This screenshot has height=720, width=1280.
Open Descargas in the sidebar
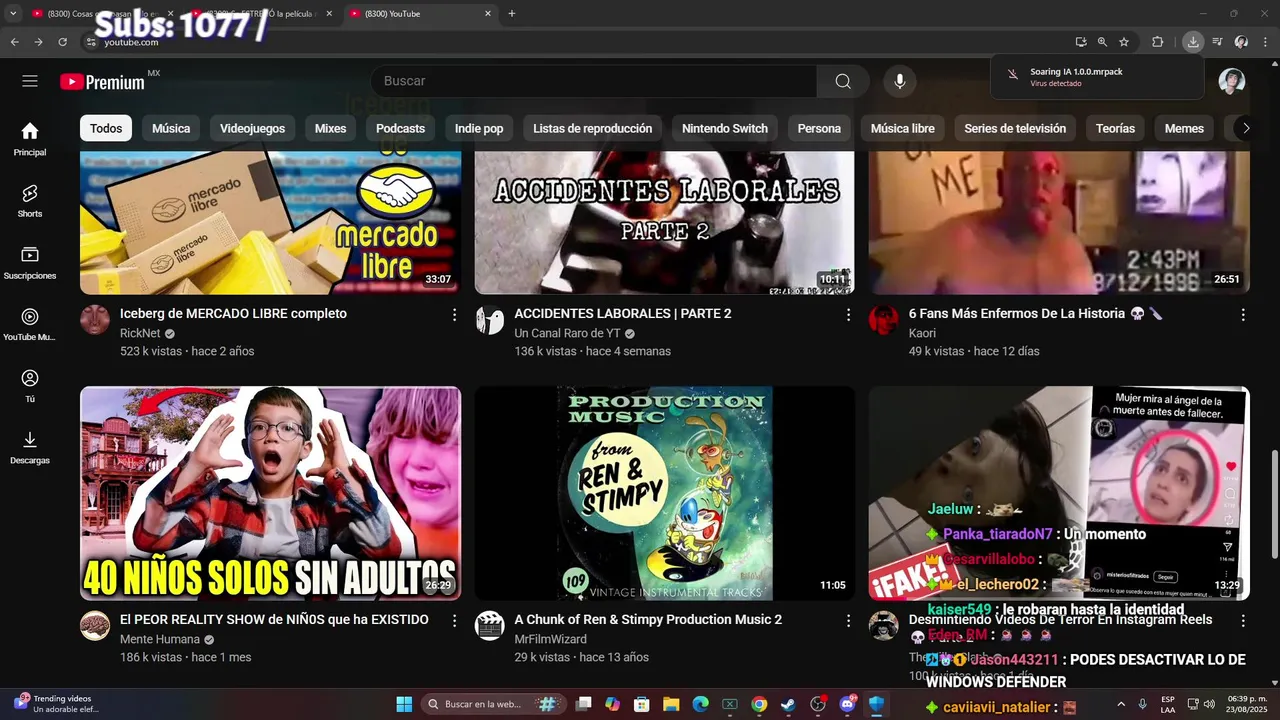click(30, 448)
